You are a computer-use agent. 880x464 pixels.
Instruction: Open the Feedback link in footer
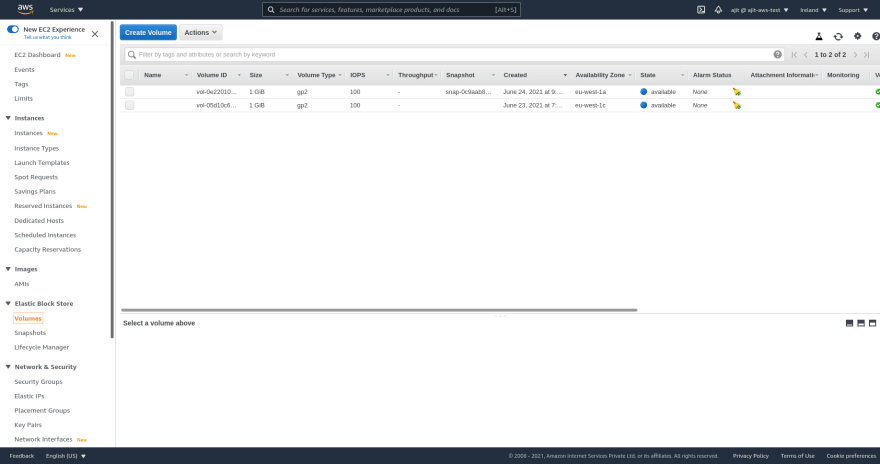21,456
